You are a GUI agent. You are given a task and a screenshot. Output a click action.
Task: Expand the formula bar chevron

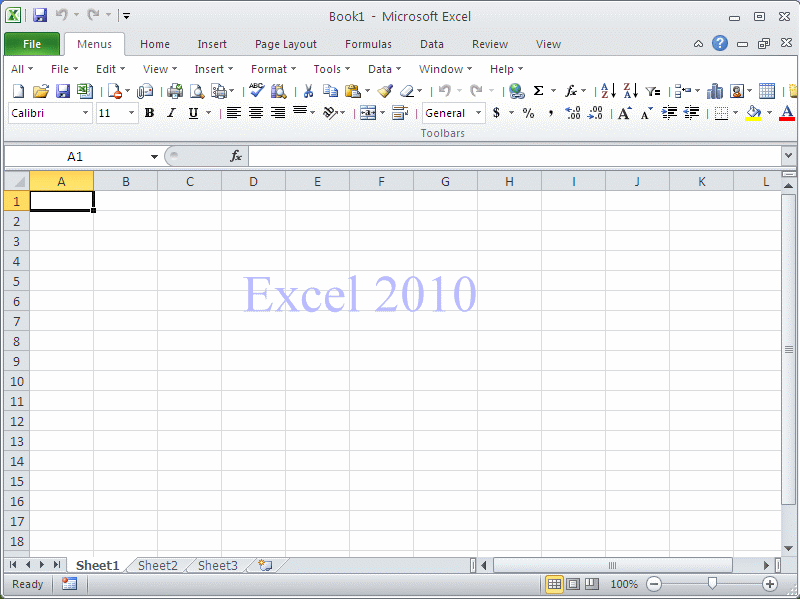click(x=789, y=156)
